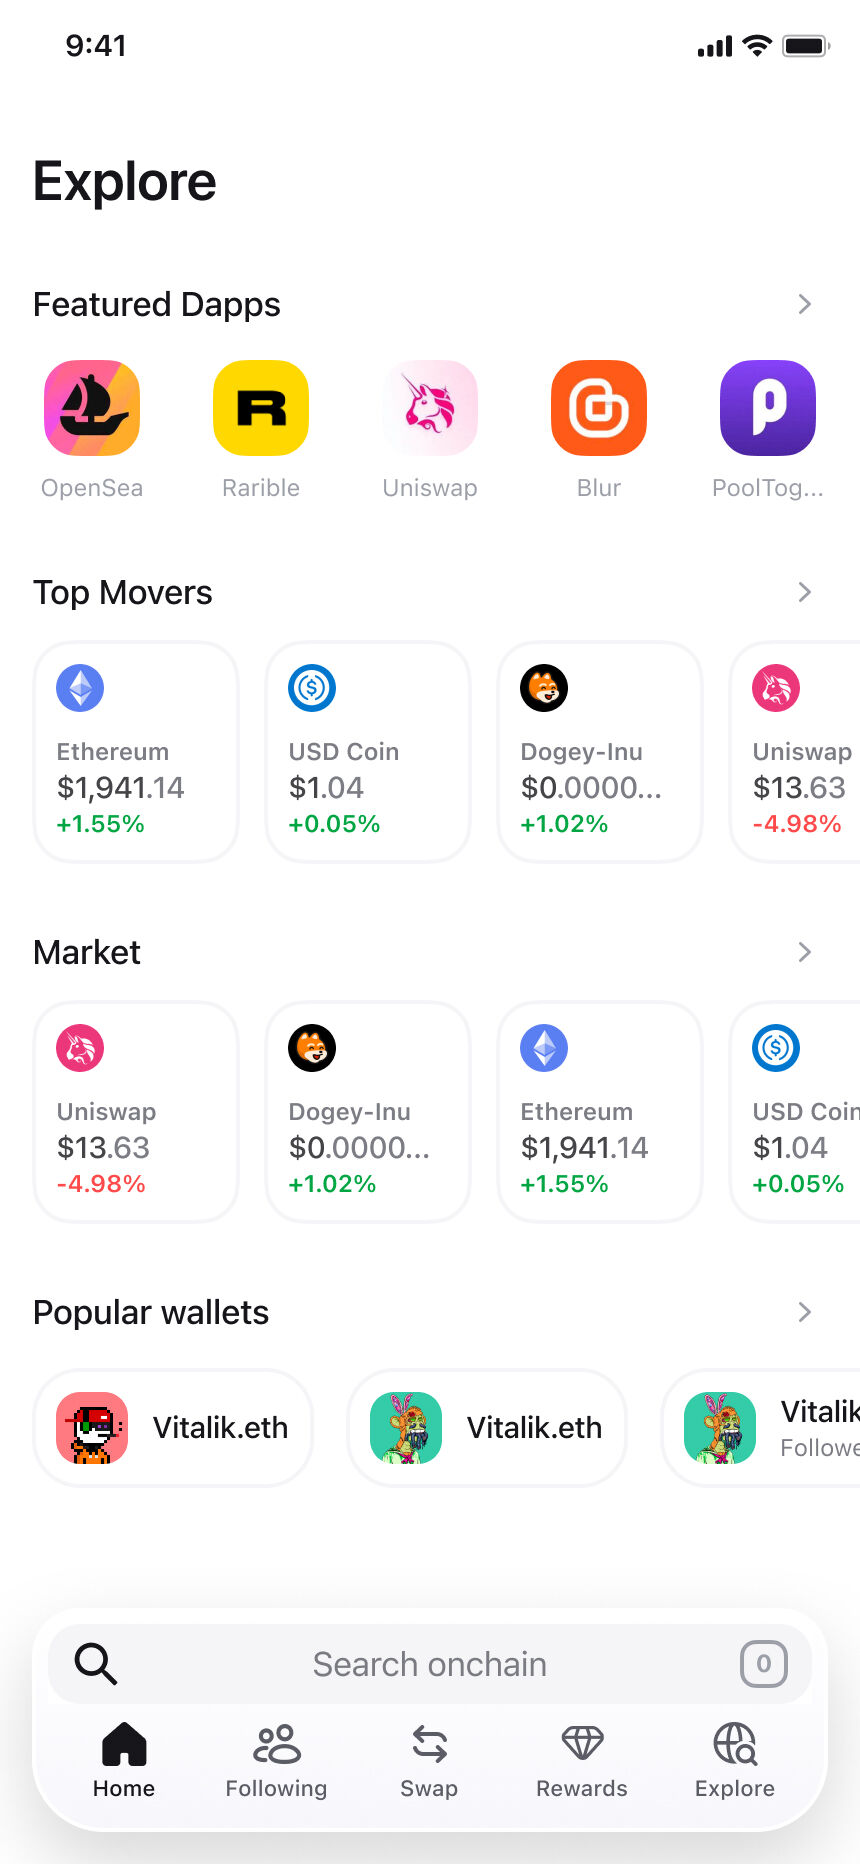Open Dogey-Inu card in Market
This screenshot has width=860, height=1864.
(368, 1112)
